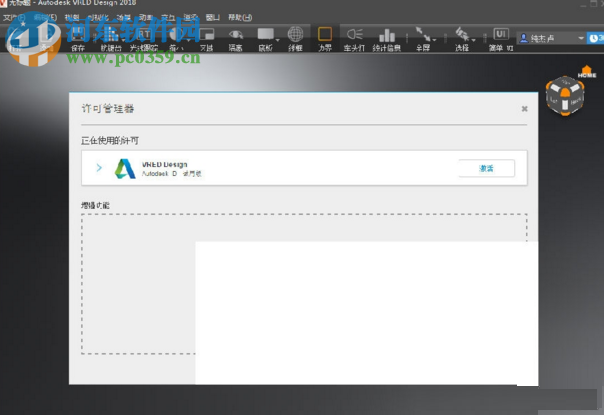Image resolution: width=604 pixels, height=415 pixels.
Task: Click the 激活 (Activate) button
Action: pos(487,168)
